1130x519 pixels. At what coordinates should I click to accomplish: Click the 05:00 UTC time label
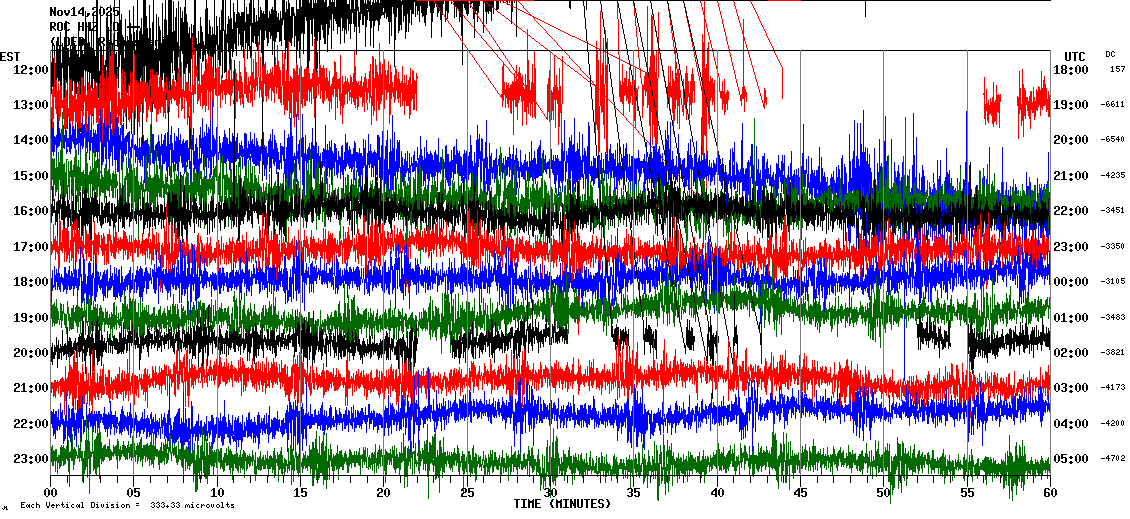click(x=1071, y=459)
